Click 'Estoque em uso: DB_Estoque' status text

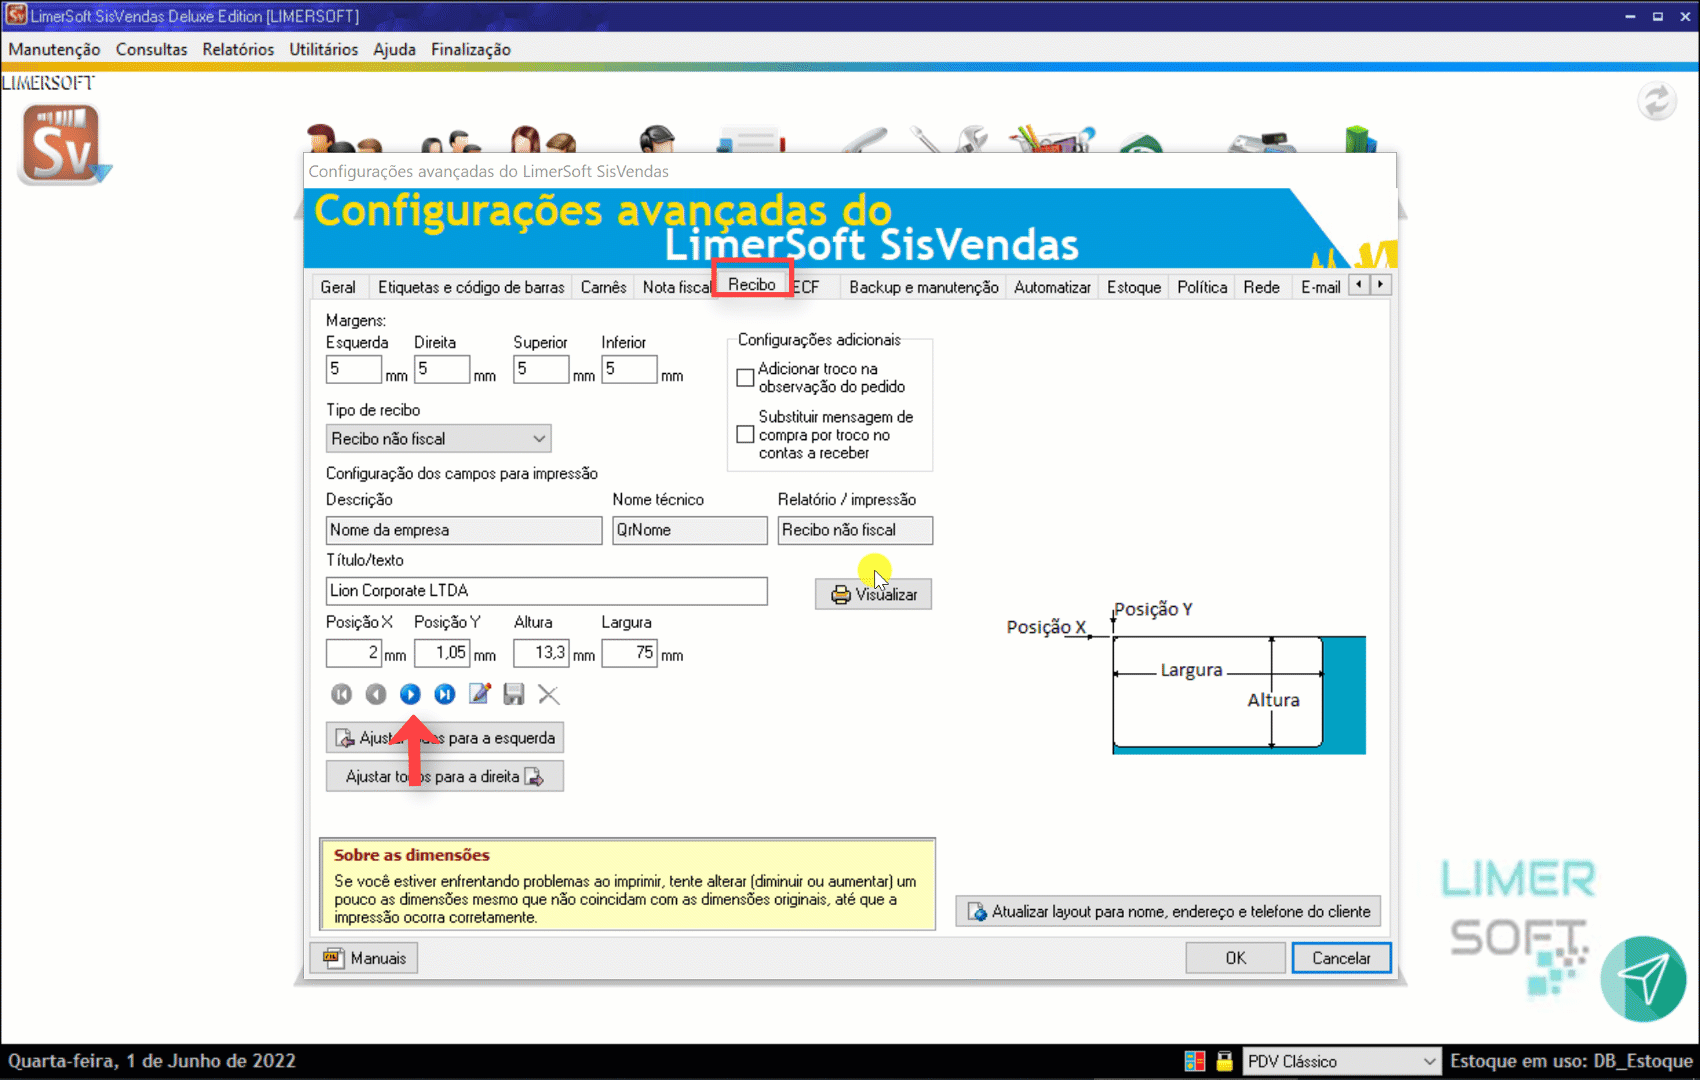[x=1571, y=1061]
